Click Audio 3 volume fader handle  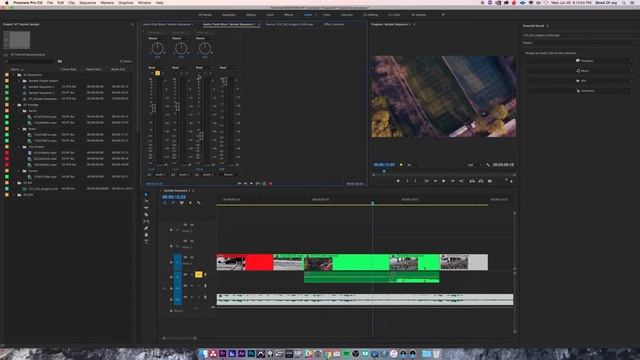pyautogui.click(x=201, y=135)
